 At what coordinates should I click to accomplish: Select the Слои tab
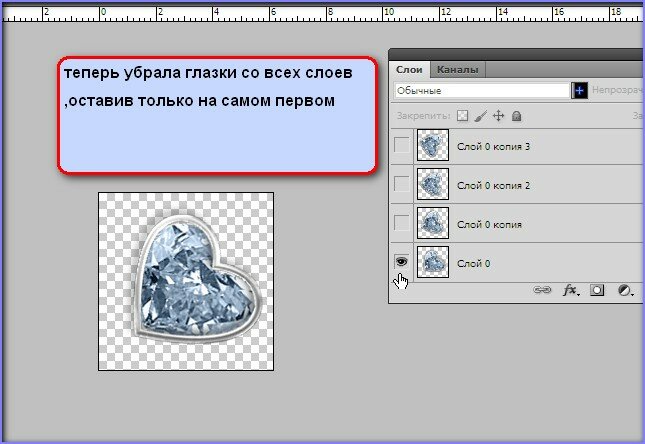409,70
